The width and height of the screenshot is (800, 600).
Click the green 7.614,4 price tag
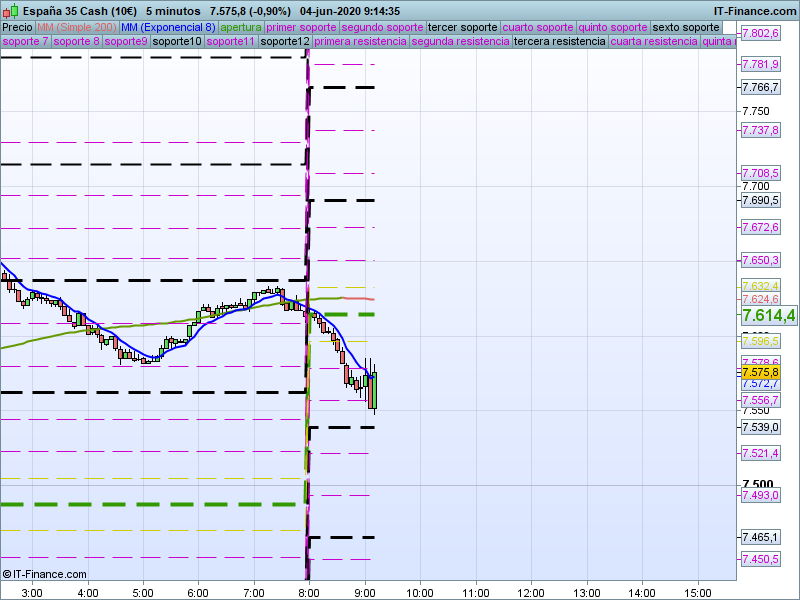tap(768, 315)
